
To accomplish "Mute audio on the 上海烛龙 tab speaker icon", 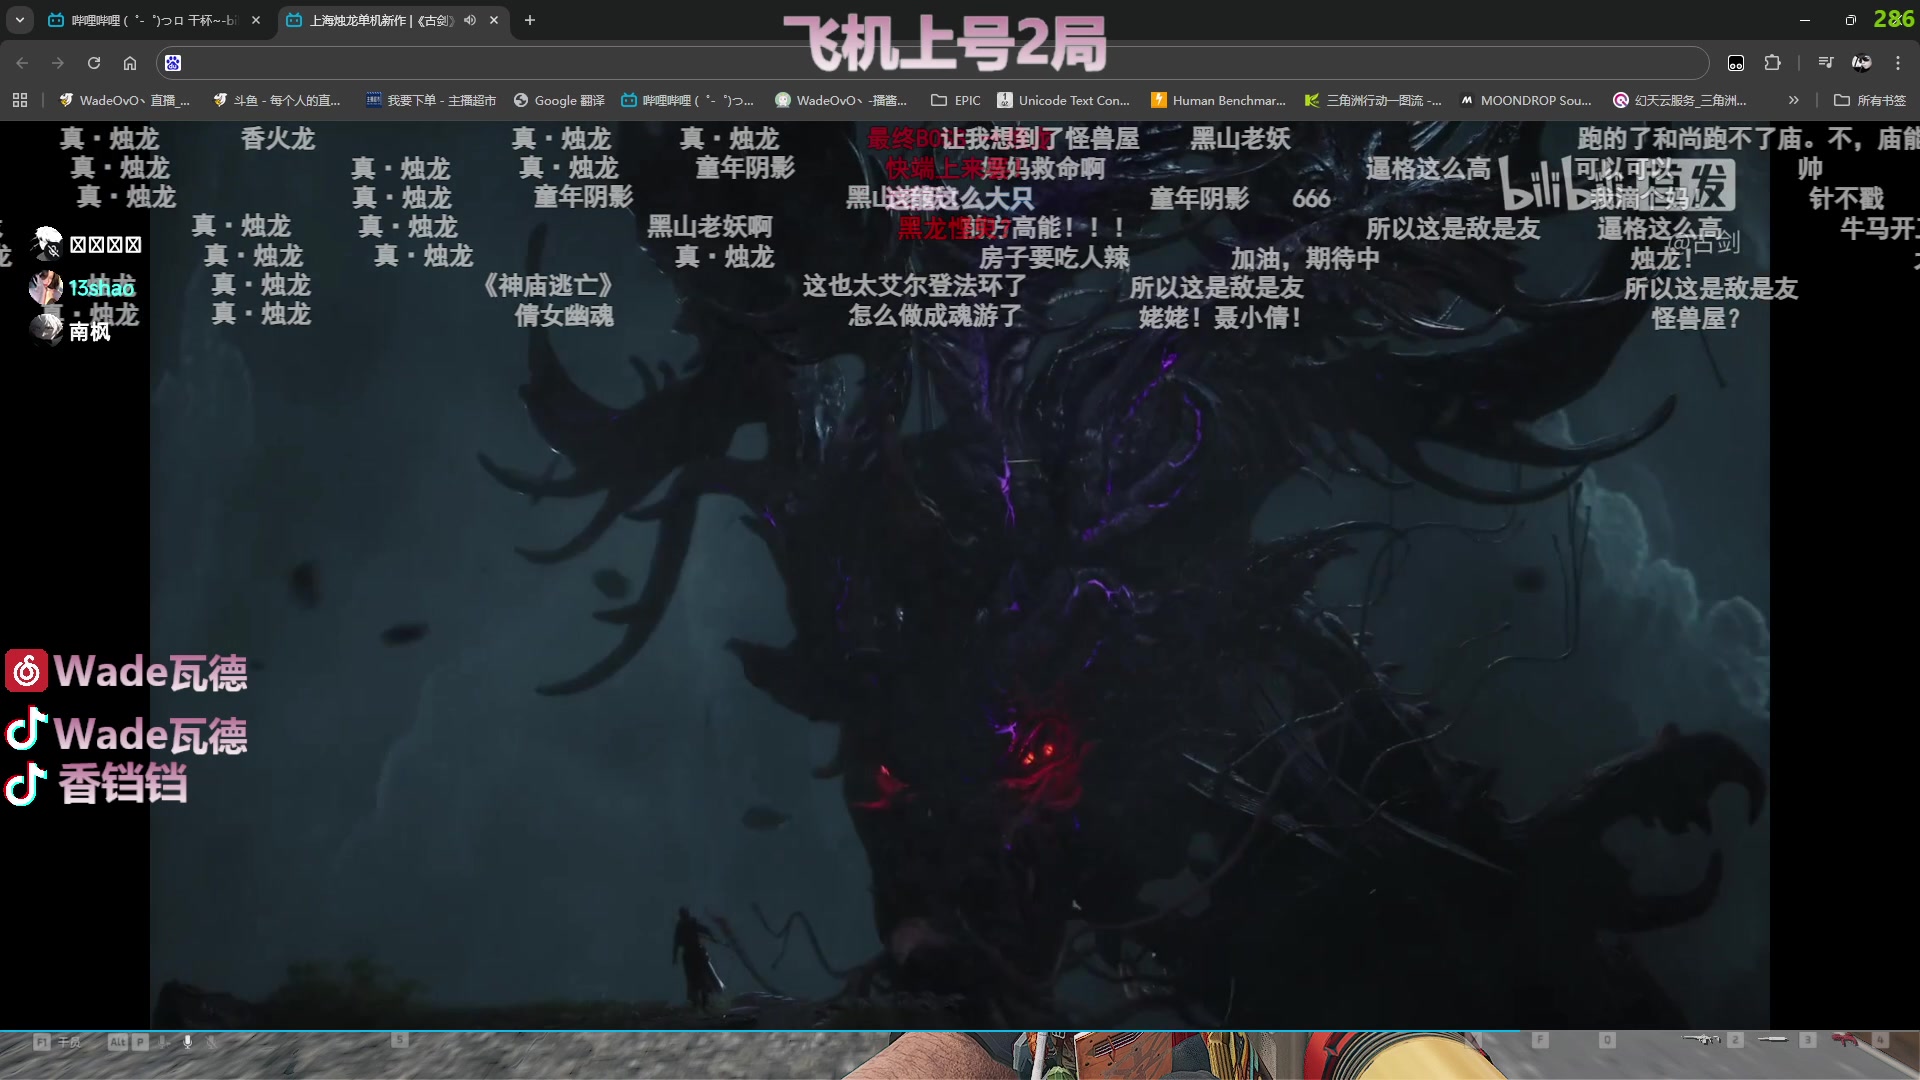I will [470, 20].
